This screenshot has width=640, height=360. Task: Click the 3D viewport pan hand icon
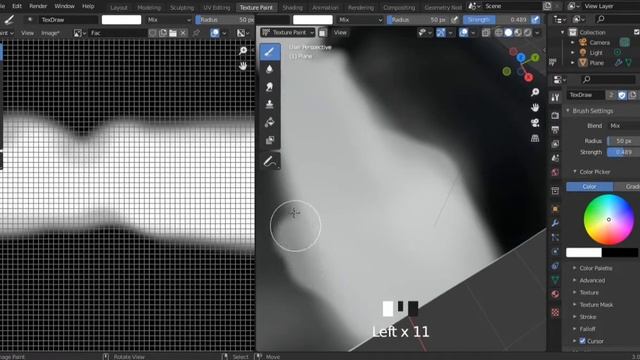pyautogui.click(x=535, y=107)
